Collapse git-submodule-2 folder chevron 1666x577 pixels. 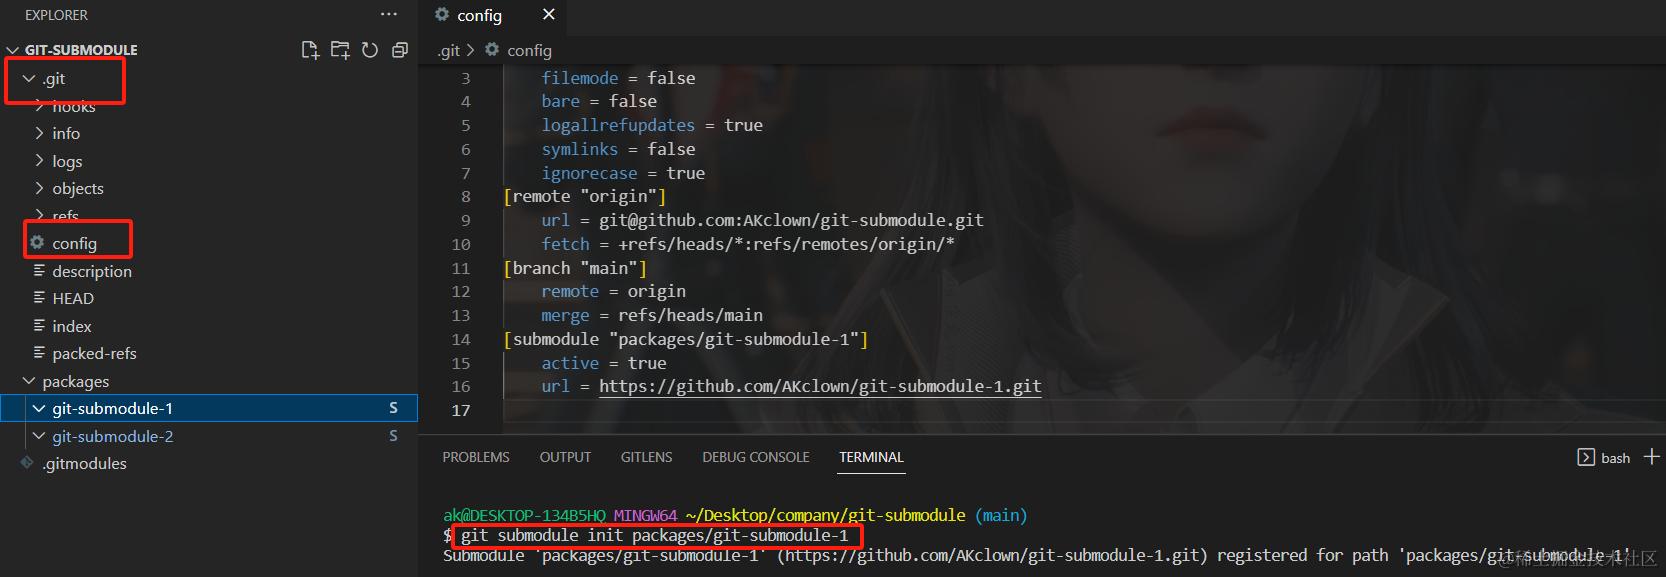click(39, 436)
